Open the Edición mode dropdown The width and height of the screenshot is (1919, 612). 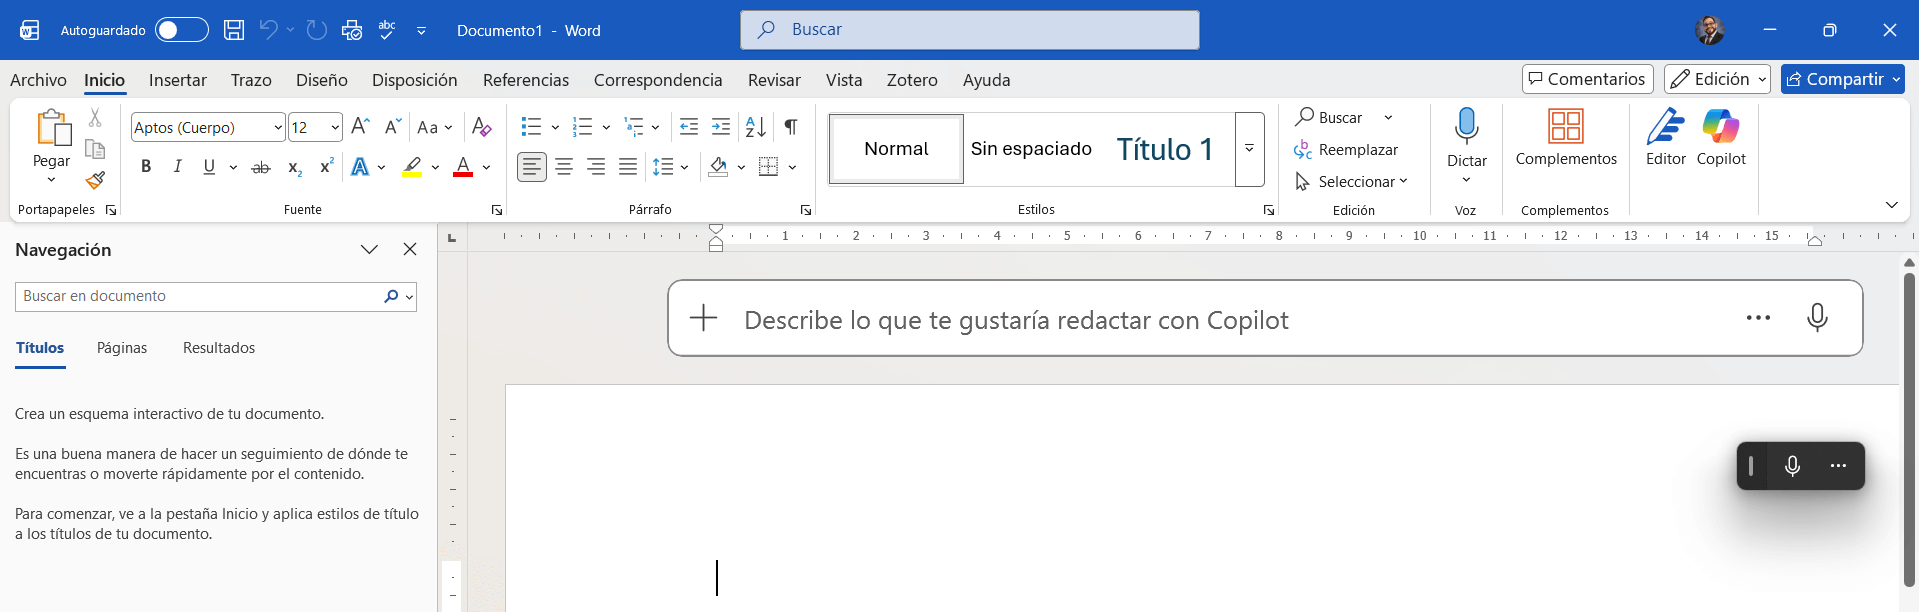click(x=1717, y=79)
